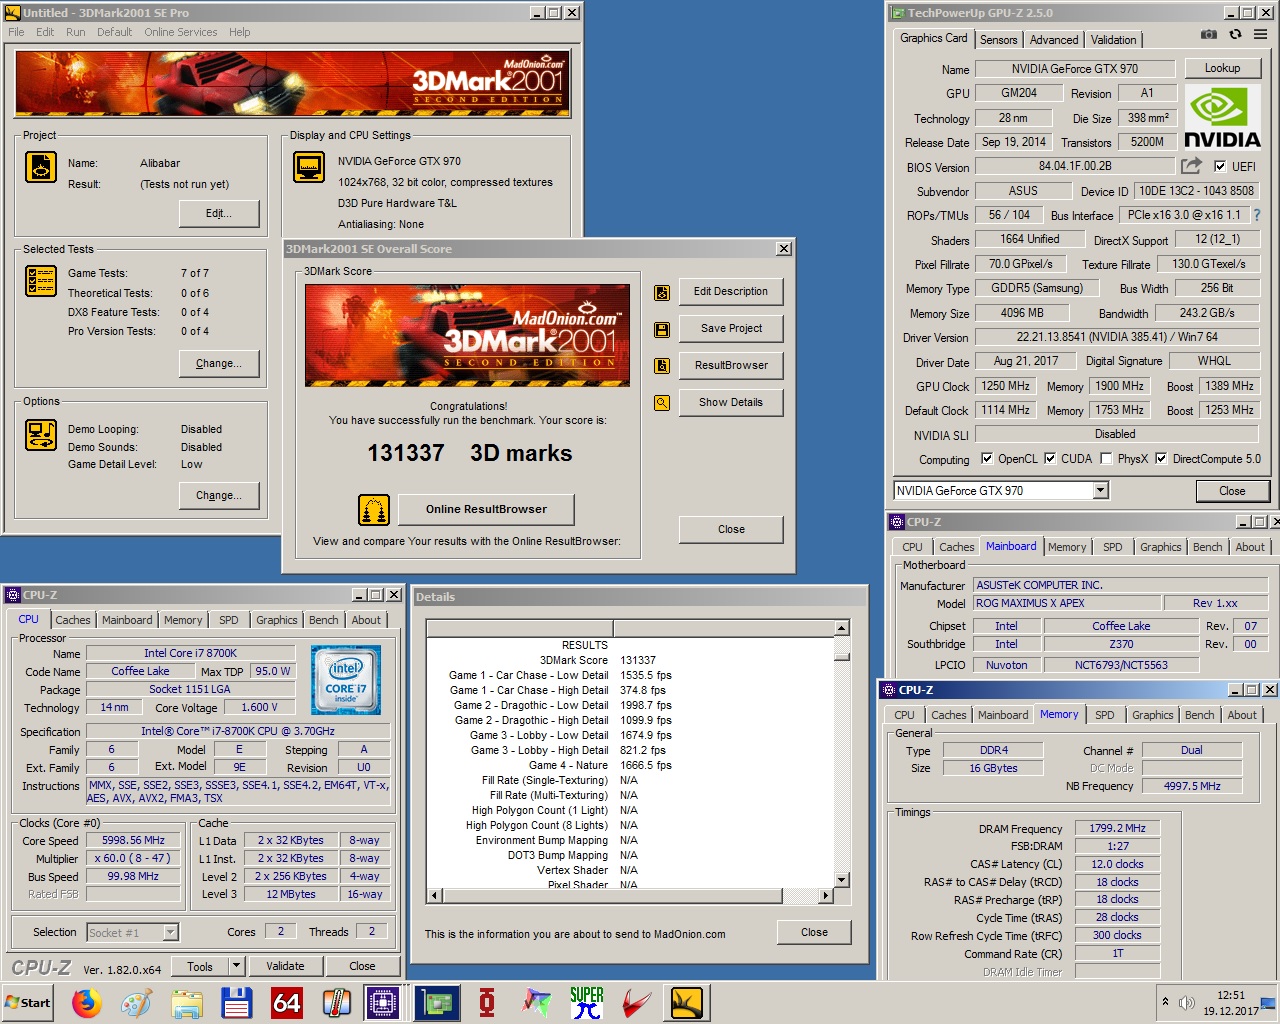This screenshot has width=1280, height=1024.
Task: Open the File menu in 3DMark2001
Action: 16,32
